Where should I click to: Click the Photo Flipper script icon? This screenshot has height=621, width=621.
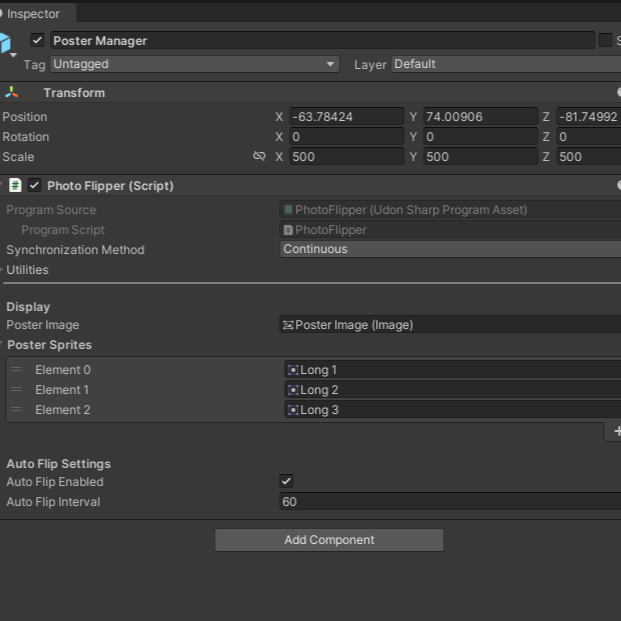coord(15,186)
